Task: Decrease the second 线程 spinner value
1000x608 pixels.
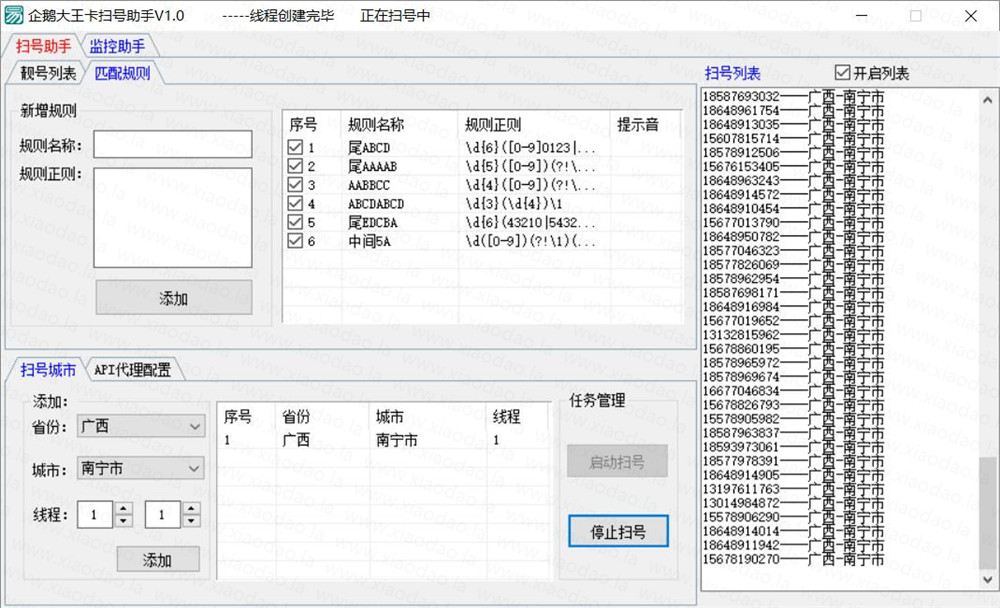Action: (188, 521)
